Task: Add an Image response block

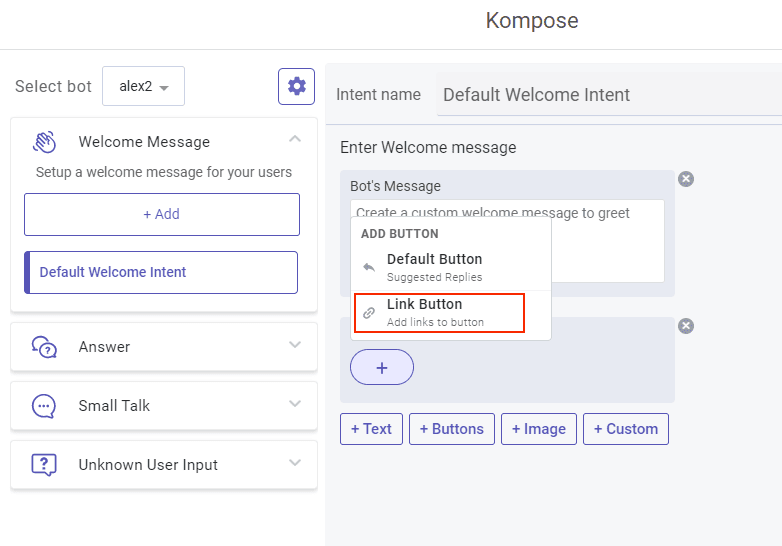Action: (x=539, y=429)
